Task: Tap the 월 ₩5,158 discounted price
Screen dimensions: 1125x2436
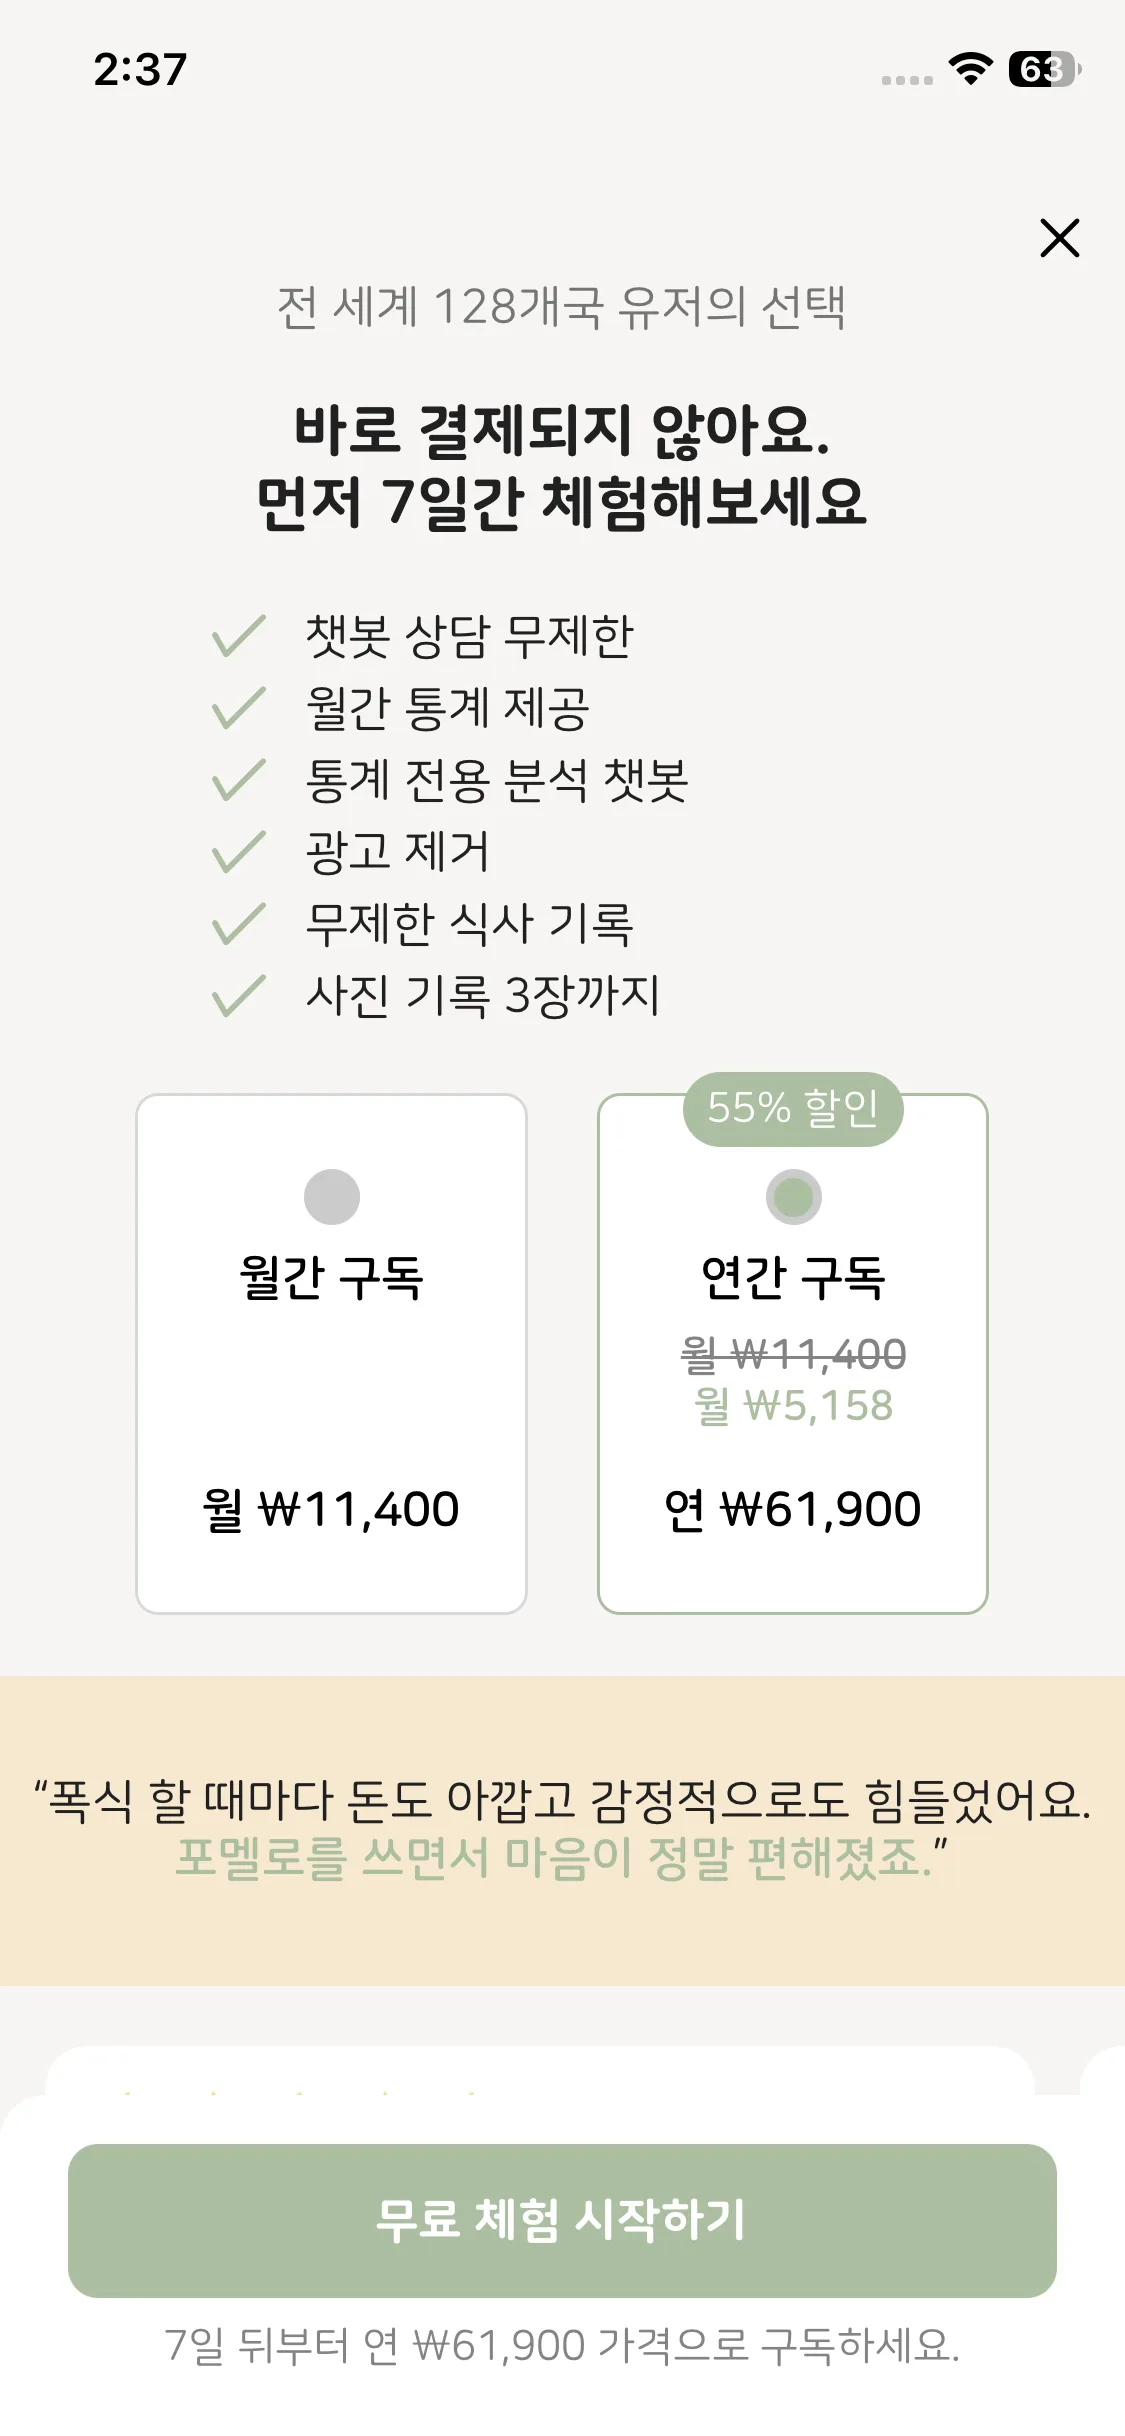Action: (x=793, y=1405)
